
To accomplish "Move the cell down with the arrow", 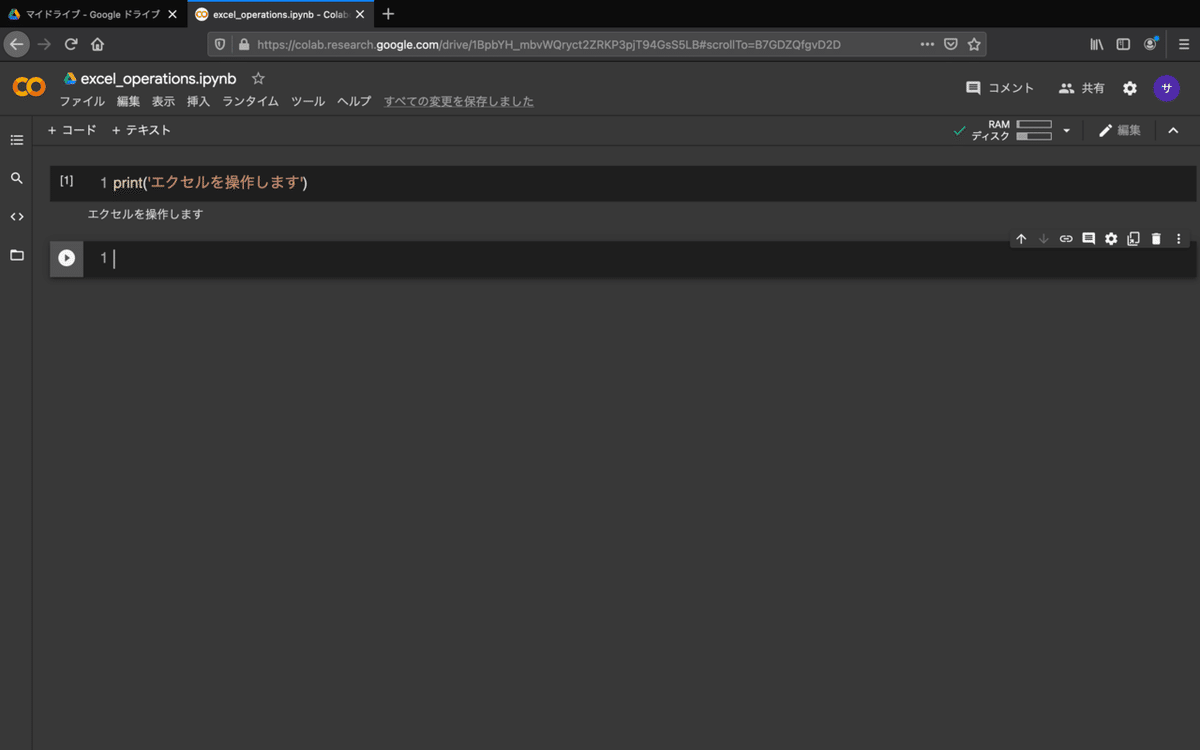I will tap(1043, 239).
